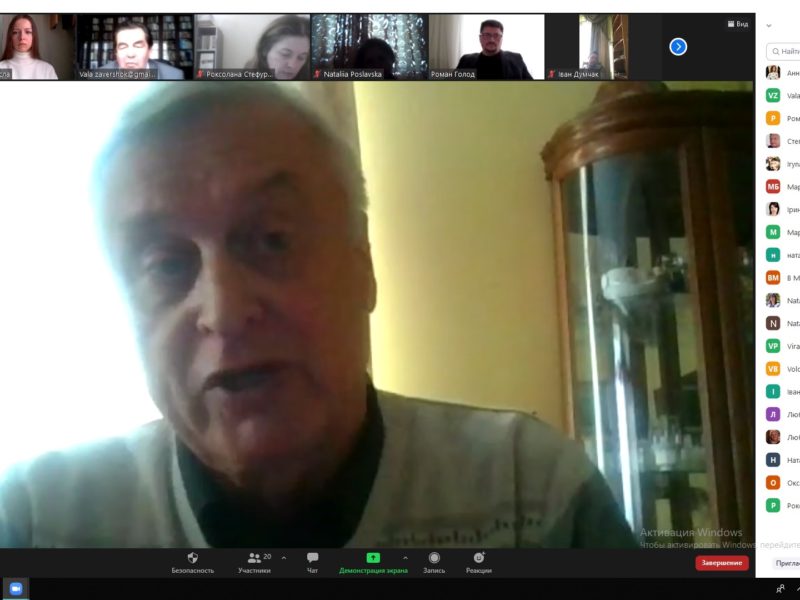
Task: Click the participant search field
Action: (785, 51)
